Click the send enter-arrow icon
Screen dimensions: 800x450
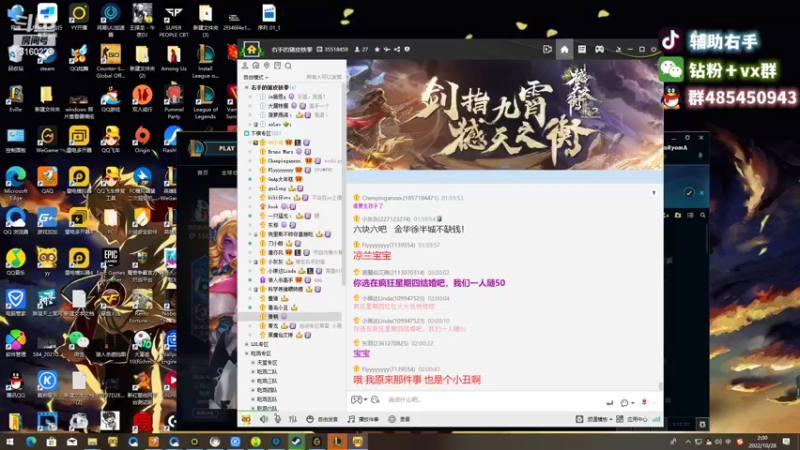pos(609,403)
